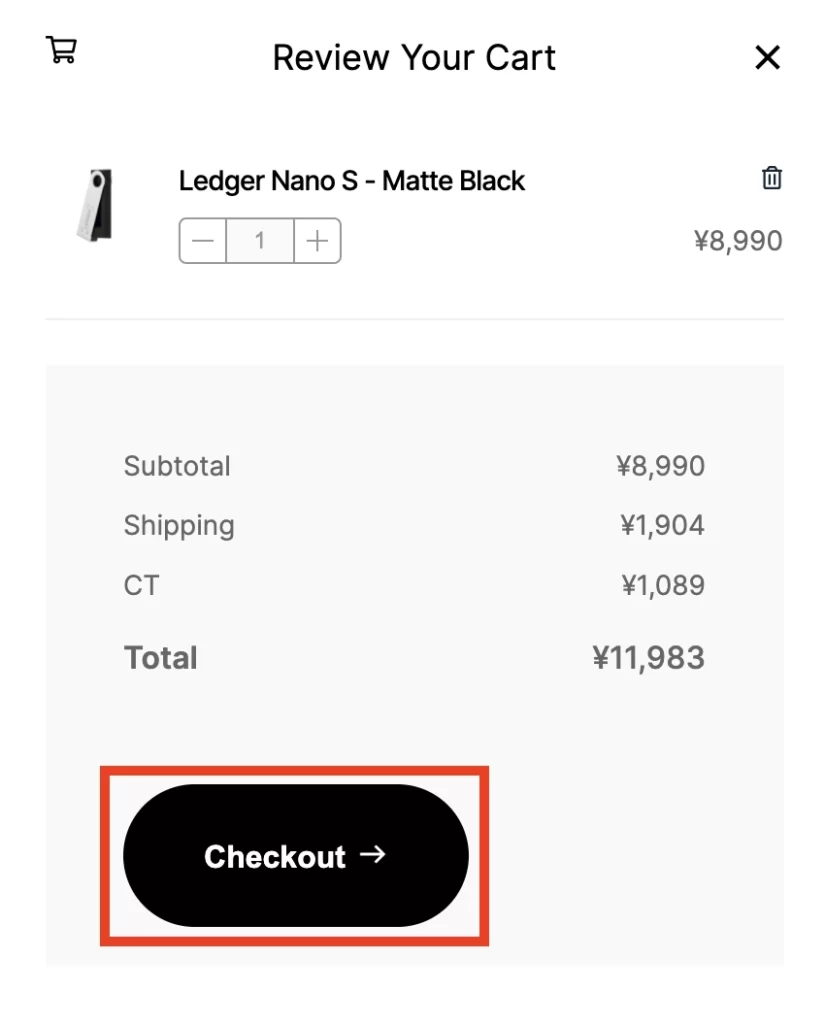Screen dimensions: 825x1024
Task: Open the Ledger Nano S - Matte Black title
Action: (x=351, y=181)
